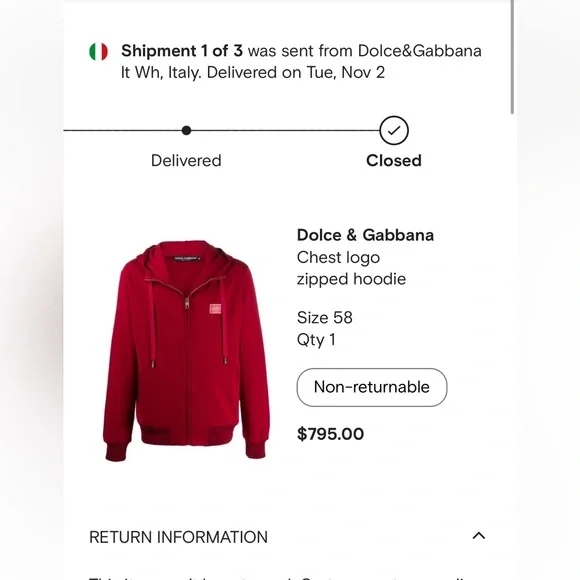Click the neck label tag on hoodie image
Screen dimensions: 580x580
[x=187, y=259]
